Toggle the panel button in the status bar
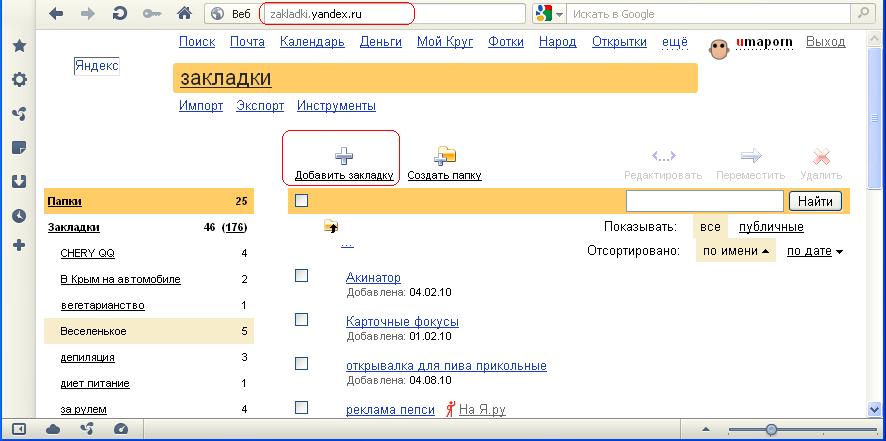Screen dimensions: 886x441 pyautogui.click(x=18, y=430)
